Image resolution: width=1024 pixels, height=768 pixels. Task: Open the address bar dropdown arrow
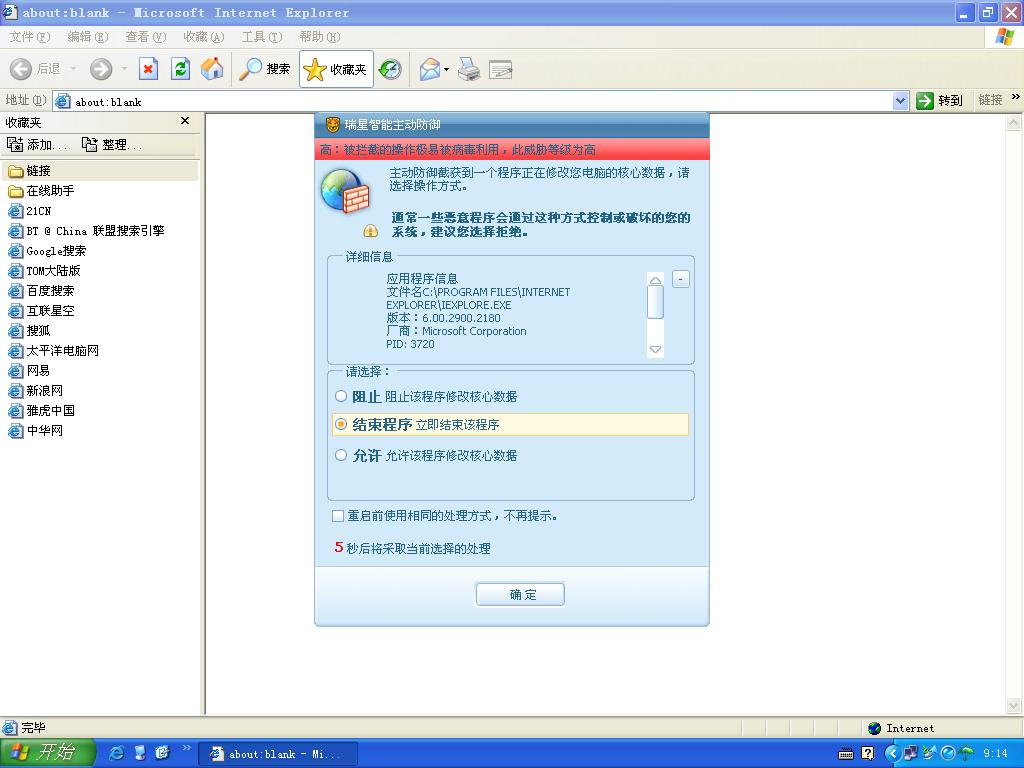coord(899,100)
